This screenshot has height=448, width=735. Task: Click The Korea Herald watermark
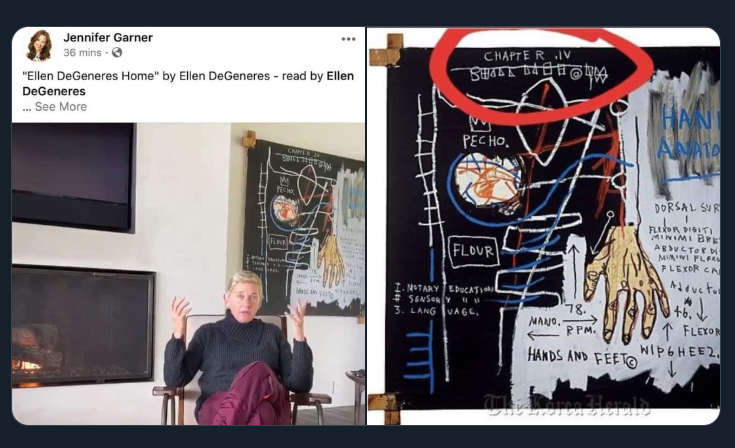pyautogui.click(x=567, y=404)
